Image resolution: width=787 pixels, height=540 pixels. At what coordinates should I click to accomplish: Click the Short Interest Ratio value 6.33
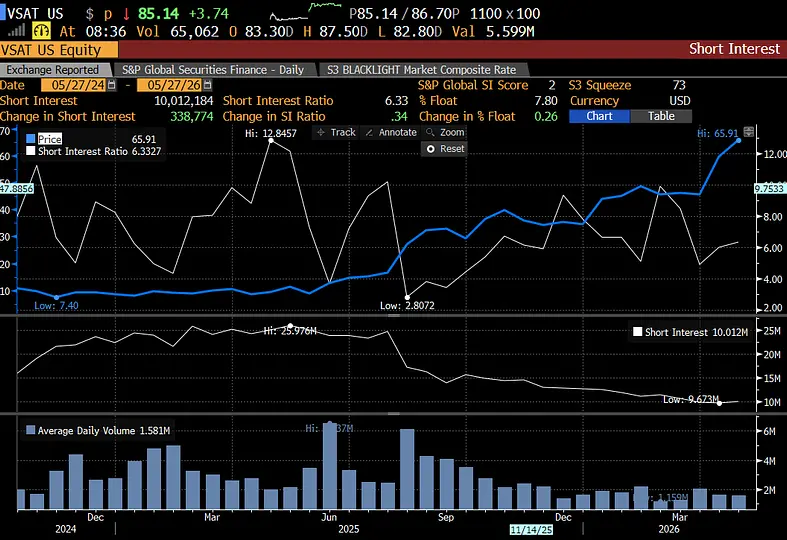click(x=397, y=101)
